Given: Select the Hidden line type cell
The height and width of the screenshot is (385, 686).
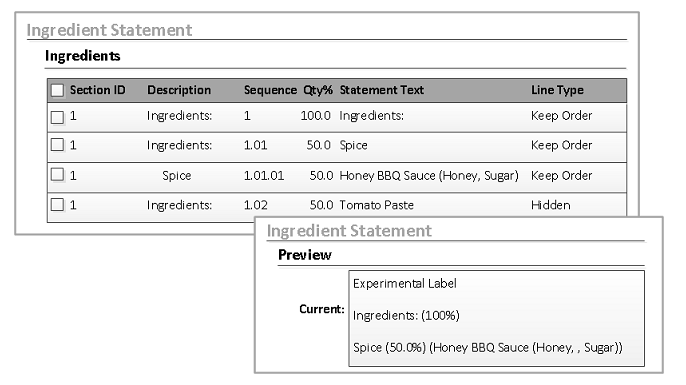Looking at the screenshot, I should (x=550, y=205).
